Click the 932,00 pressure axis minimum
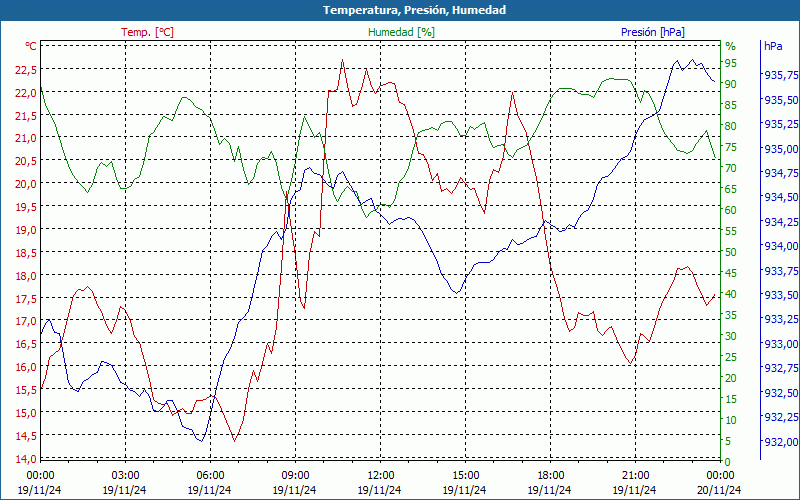This screenshot has height=500, width=800. [x=781, y=442]
